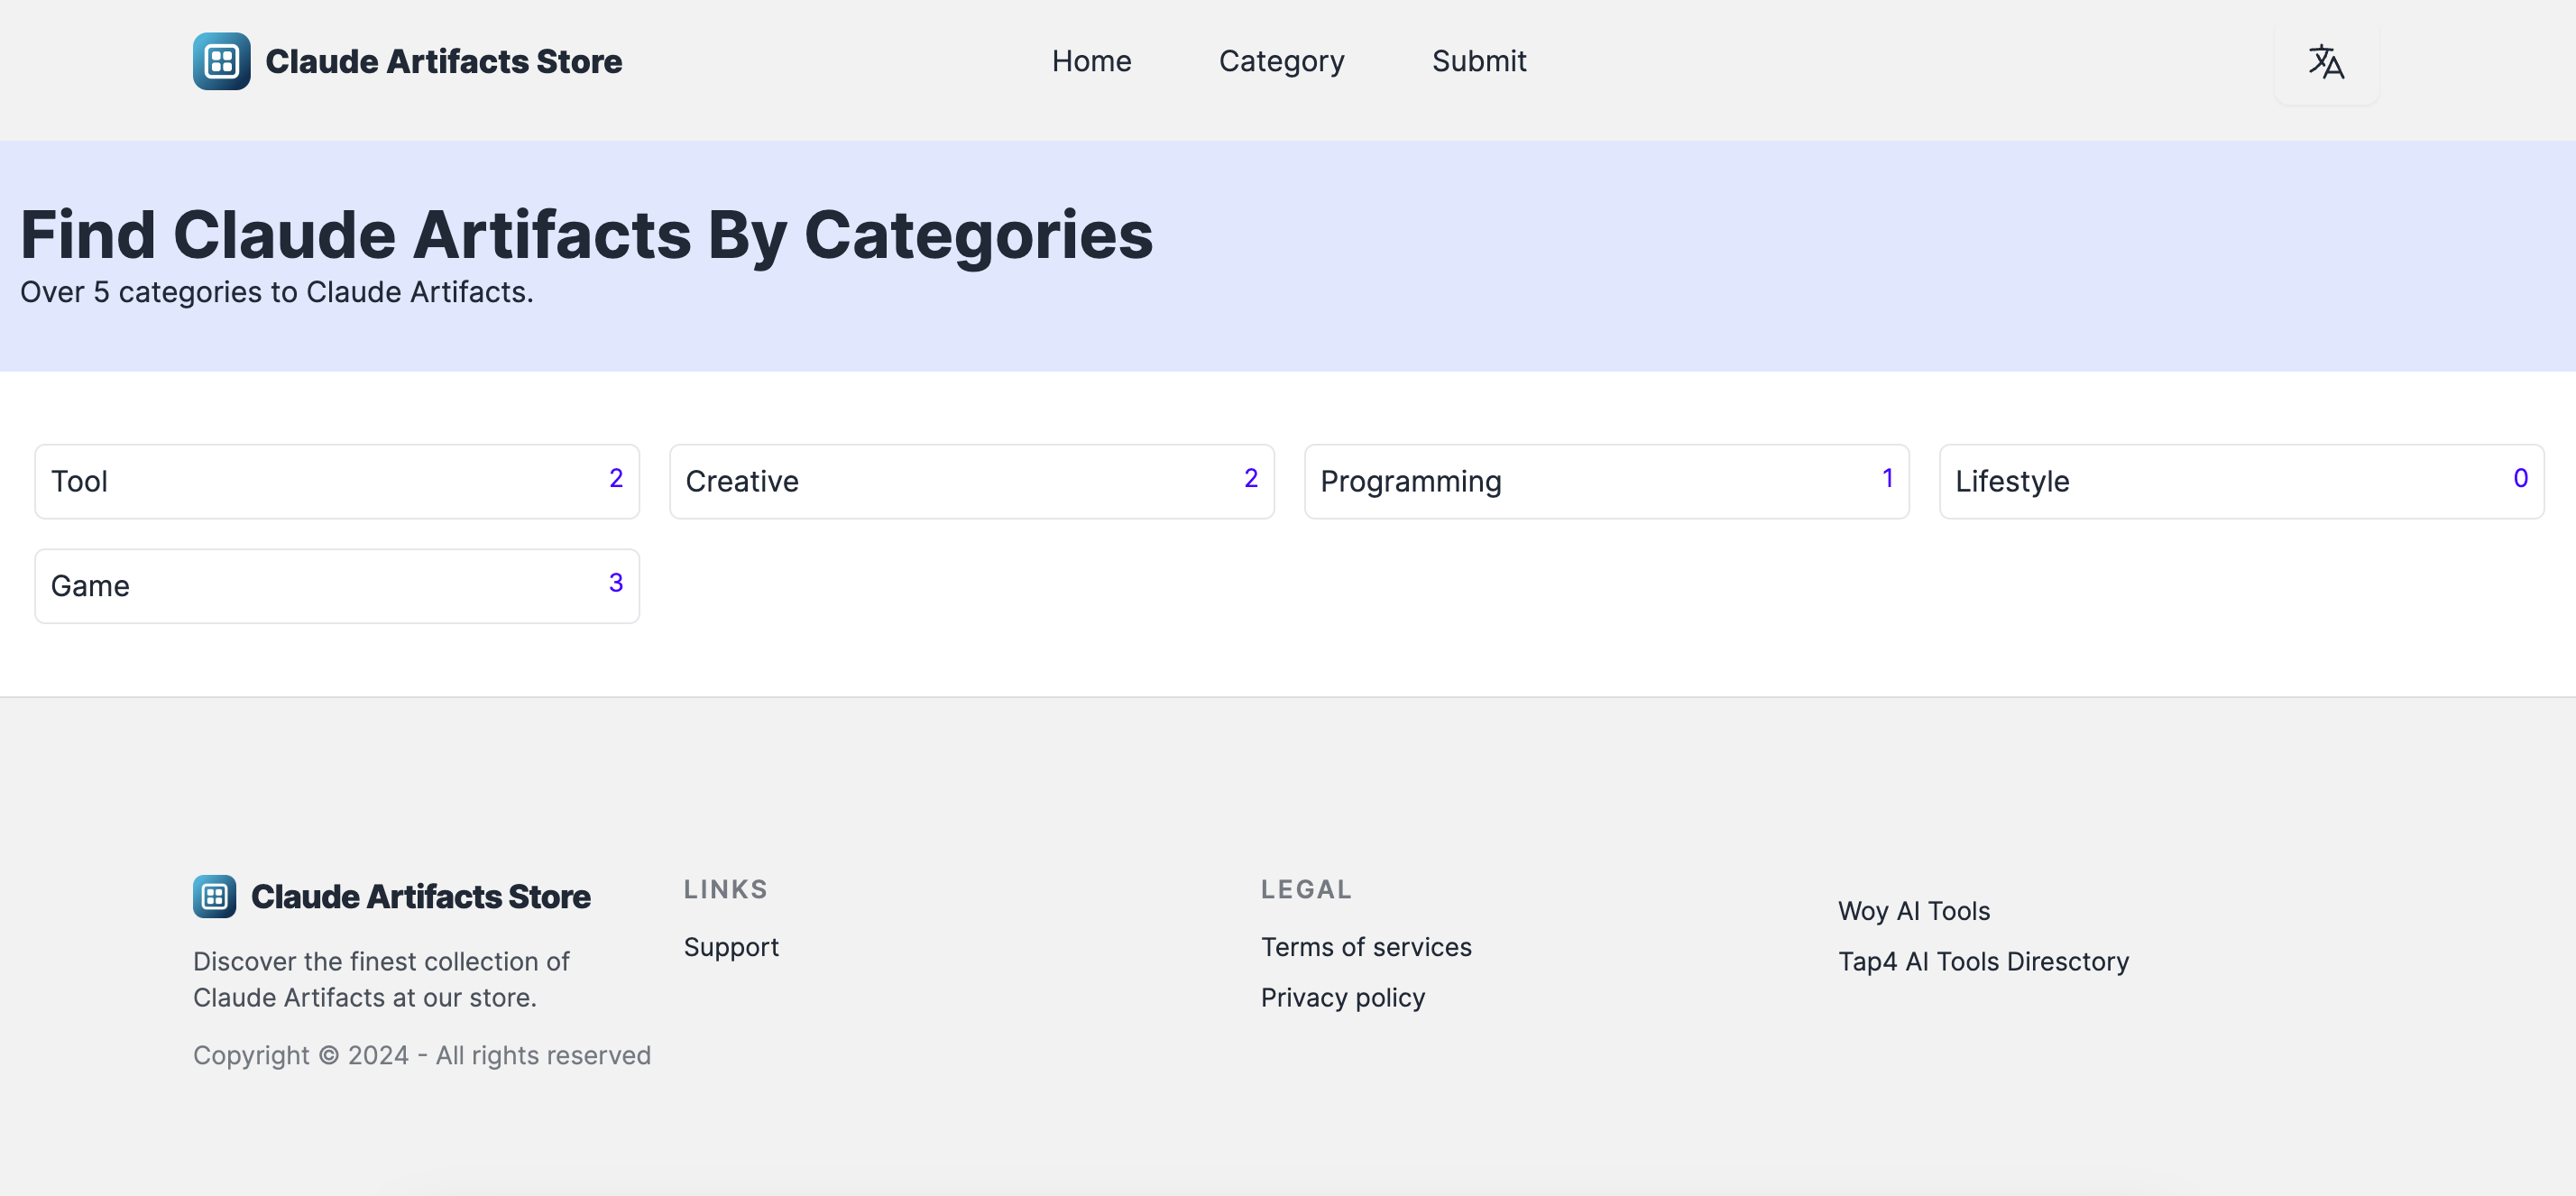Click the Game category count number 3
The height and width of the screenshot is (1196, 2576).
[615, 582]
